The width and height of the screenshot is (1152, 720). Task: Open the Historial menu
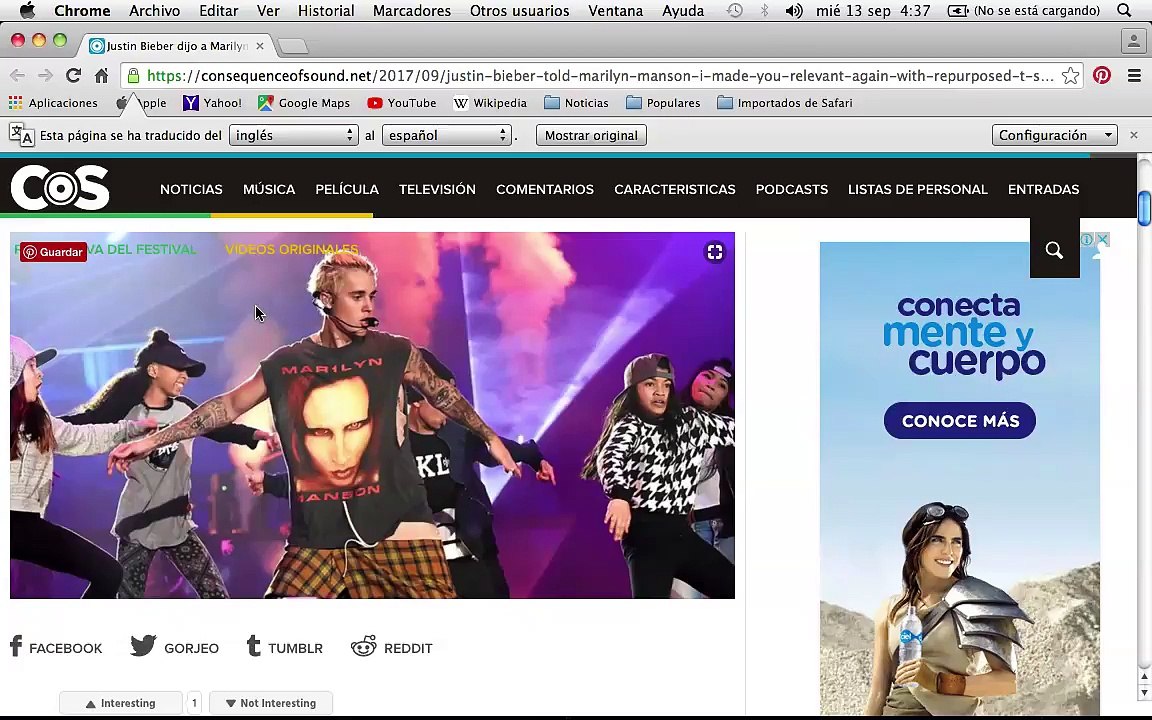(326, 10)
